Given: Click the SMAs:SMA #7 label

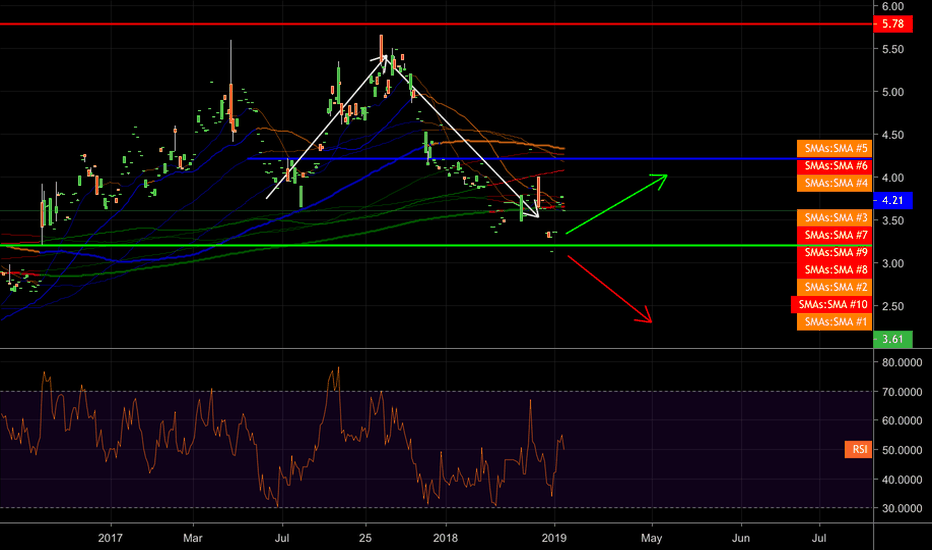Looking at the screenshot, I should point(835,235).
